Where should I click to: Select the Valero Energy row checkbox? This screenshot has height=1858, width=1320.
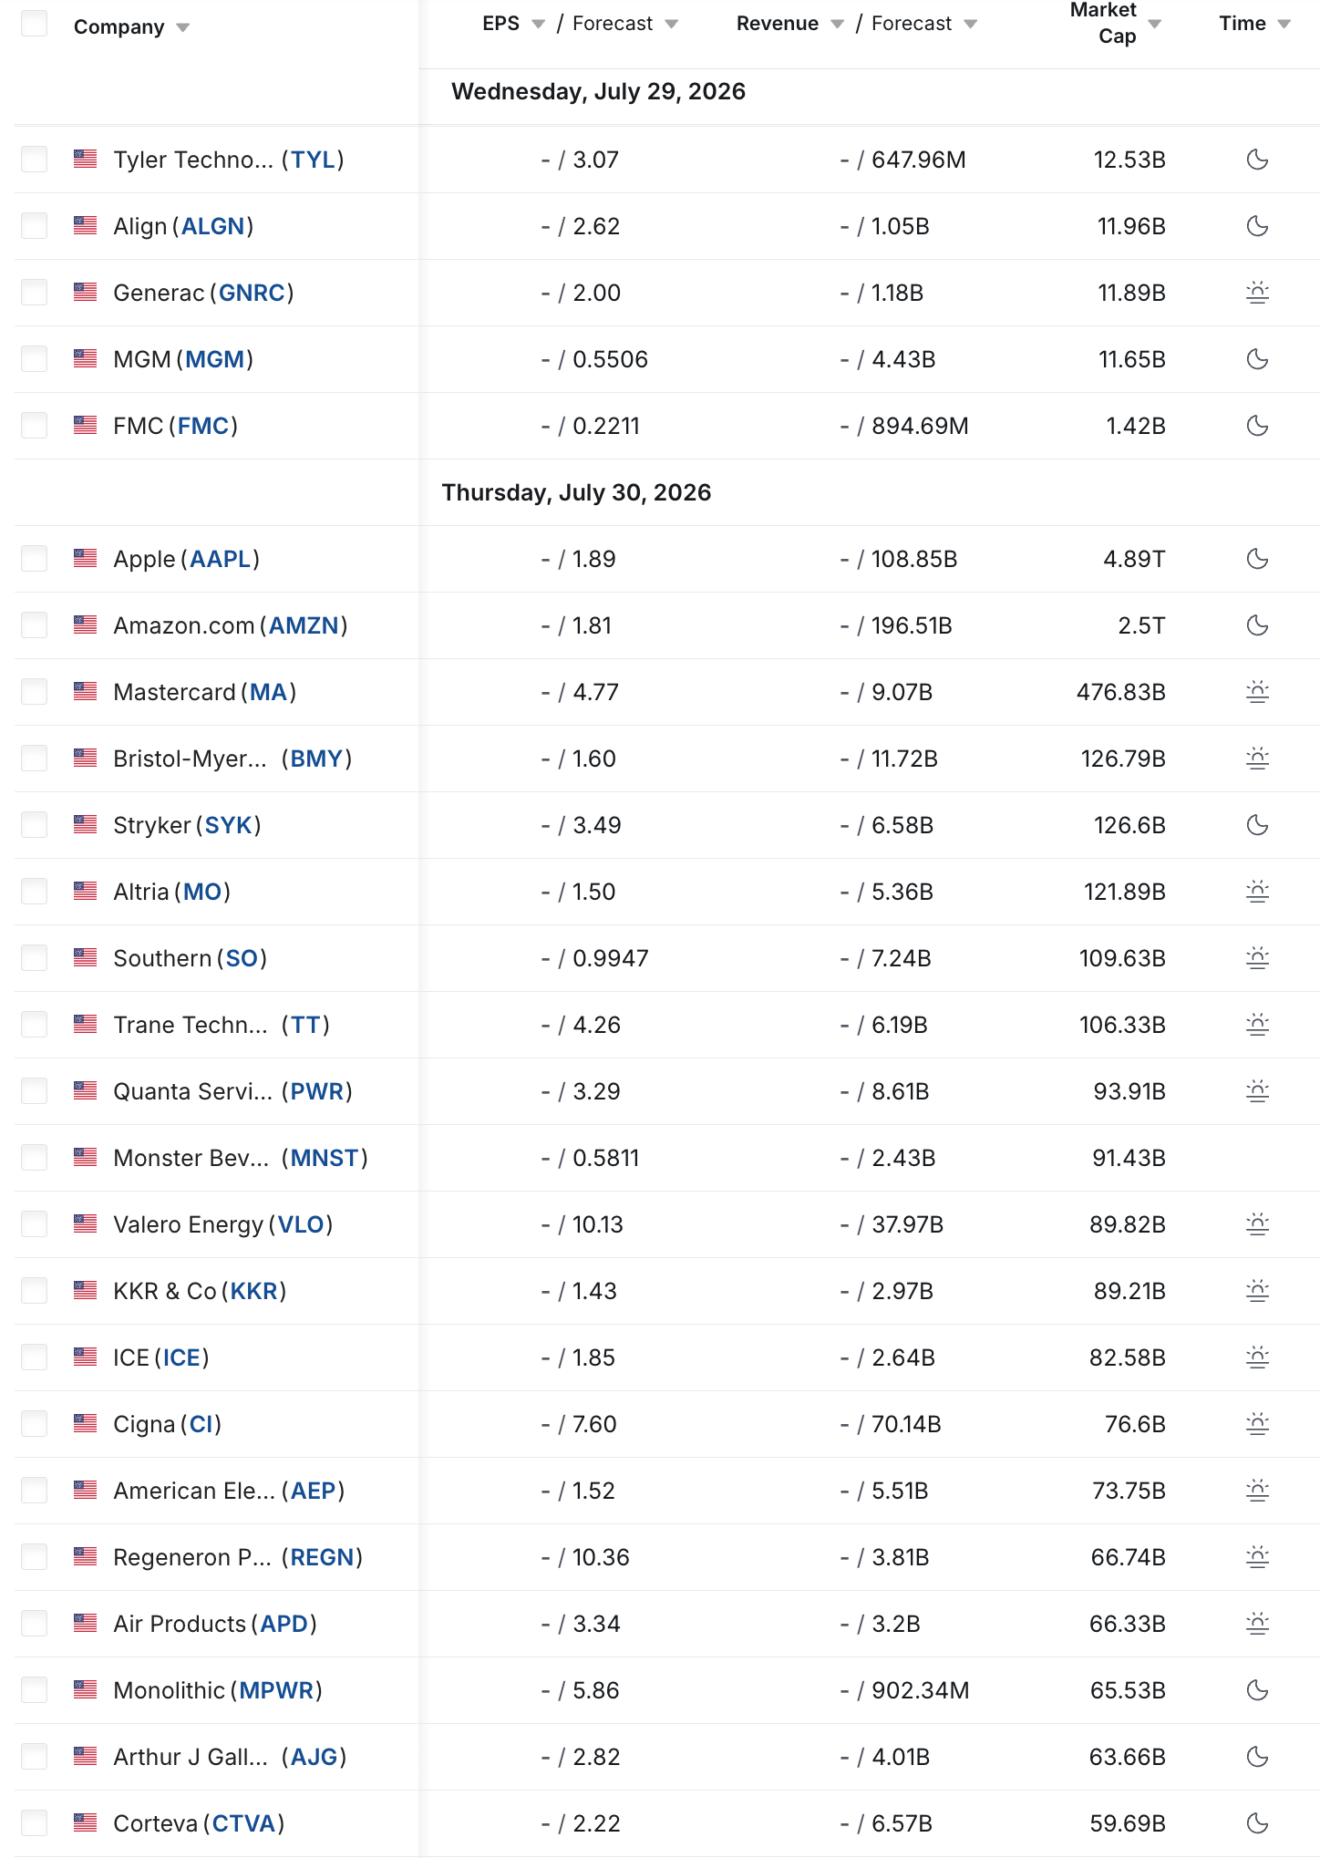[34, 1224]
